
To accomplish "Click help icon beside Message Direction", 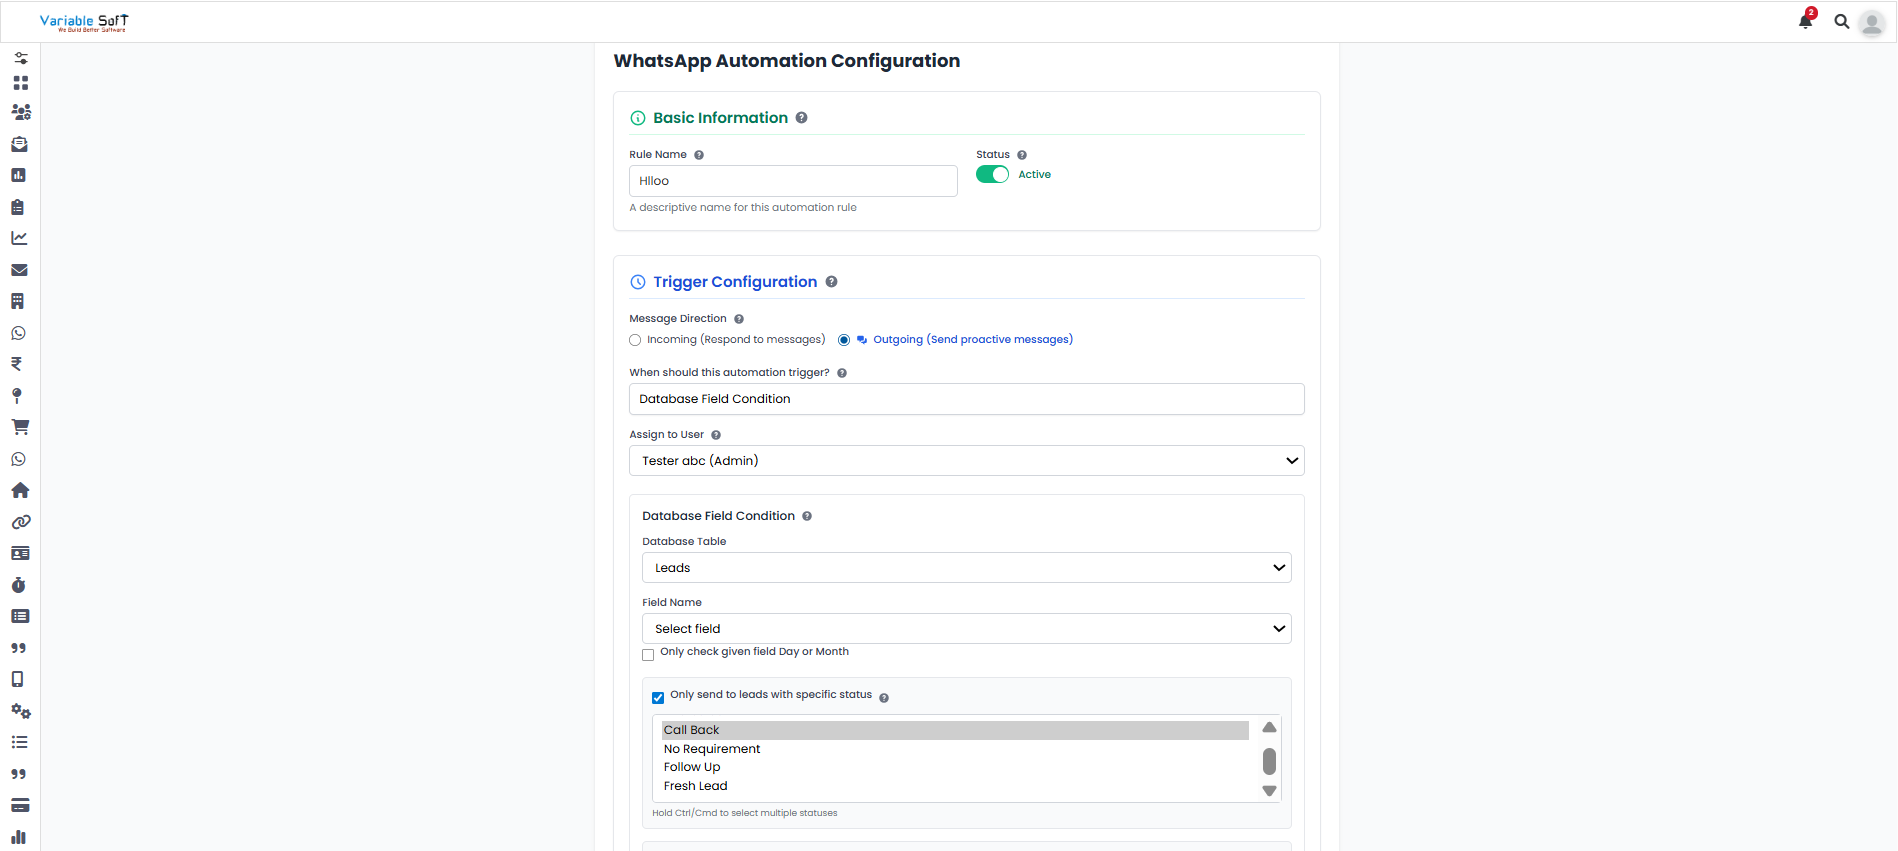I will point(739,319).
